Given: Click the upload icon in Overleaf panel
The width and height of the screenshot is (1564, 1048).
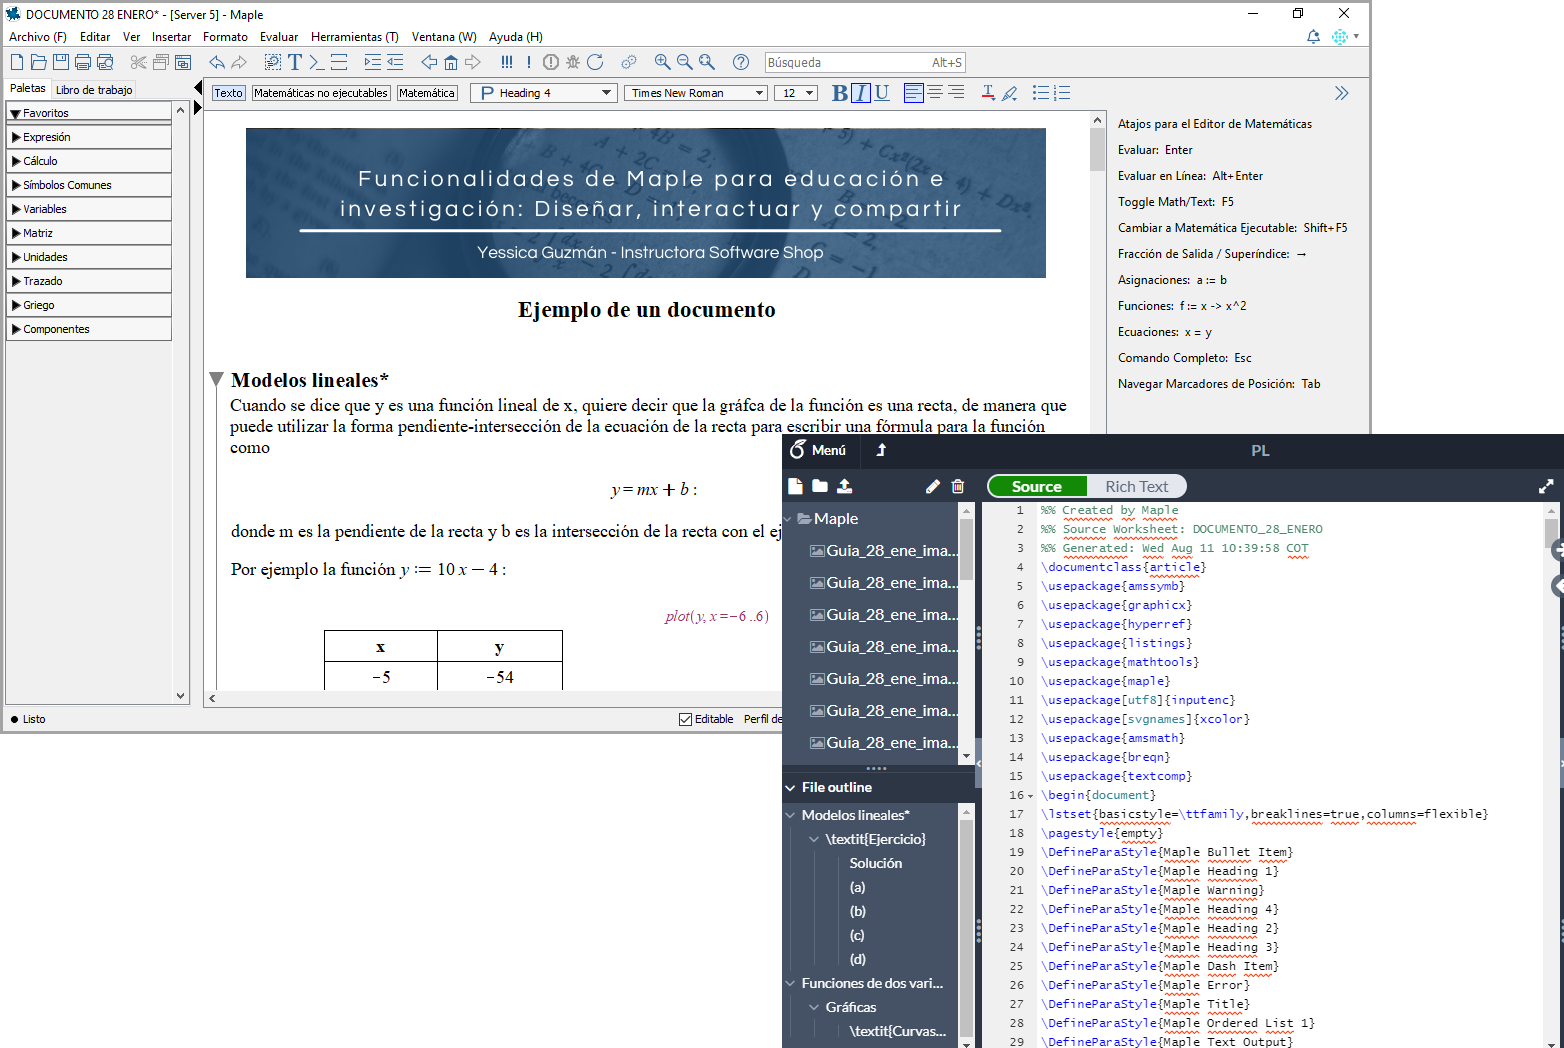Looking at the screenshot, I should click(845, 486).
